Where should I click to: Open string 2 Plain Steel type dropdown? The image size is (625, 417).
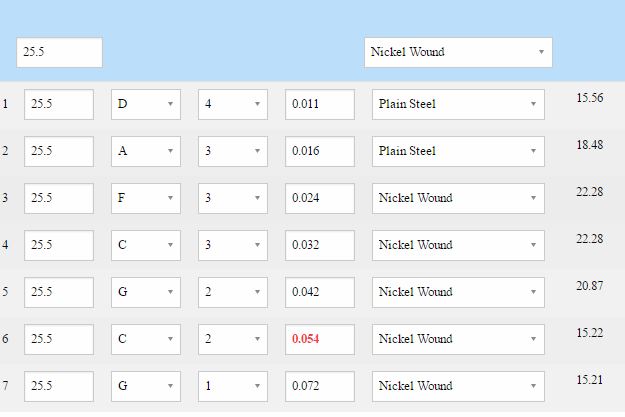coord(458,151)
